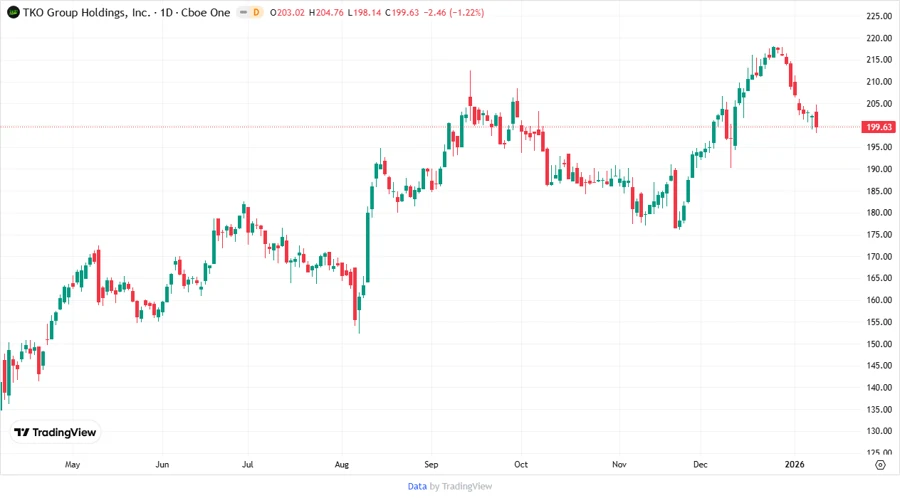Click the 170.00 price axis label
The height and width of the screenshot is (498, 900).
879,256
